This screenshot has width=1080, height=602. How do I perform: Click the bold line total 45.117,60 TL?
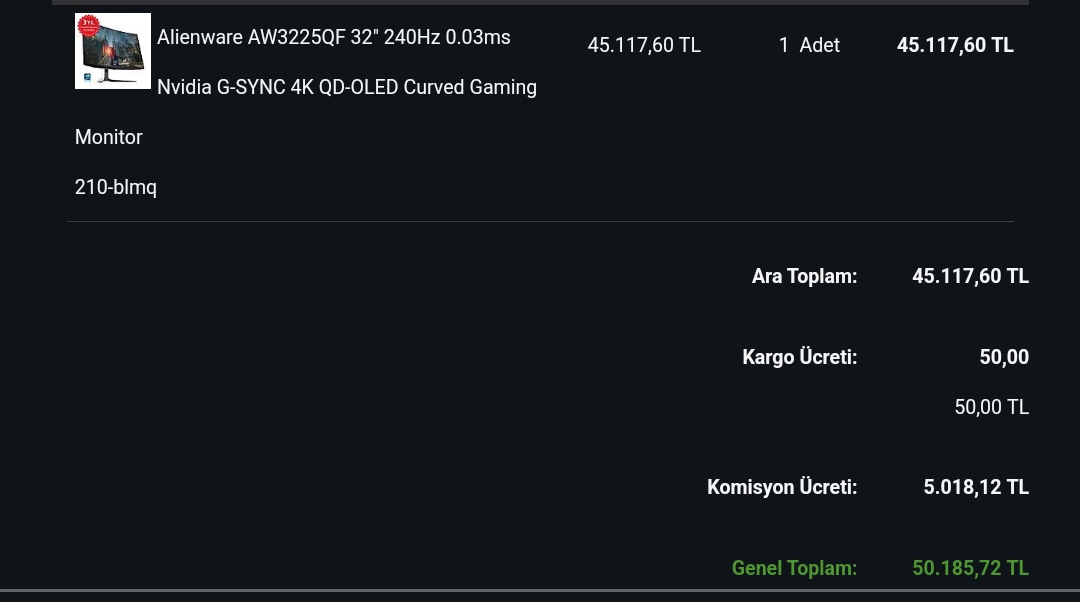click(955, 45)
